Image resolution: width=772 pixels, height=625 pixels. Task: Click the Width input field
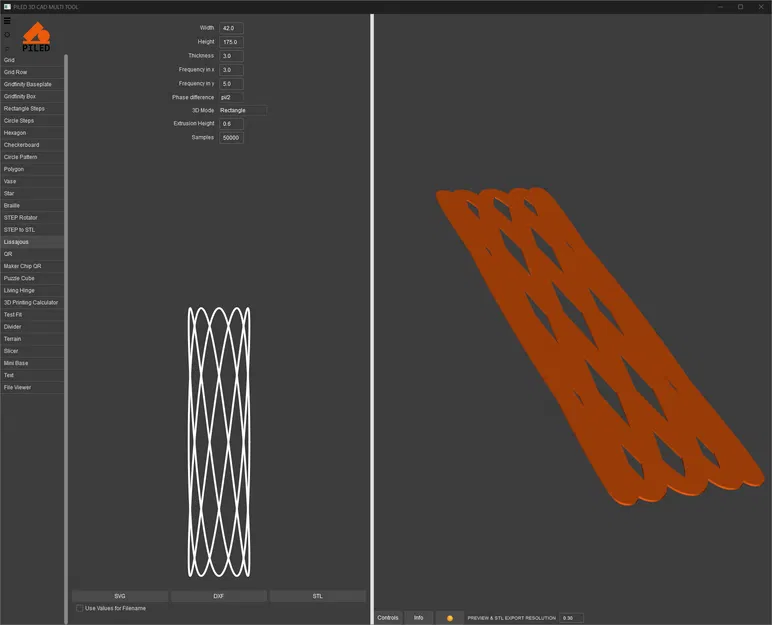(231, 28)
